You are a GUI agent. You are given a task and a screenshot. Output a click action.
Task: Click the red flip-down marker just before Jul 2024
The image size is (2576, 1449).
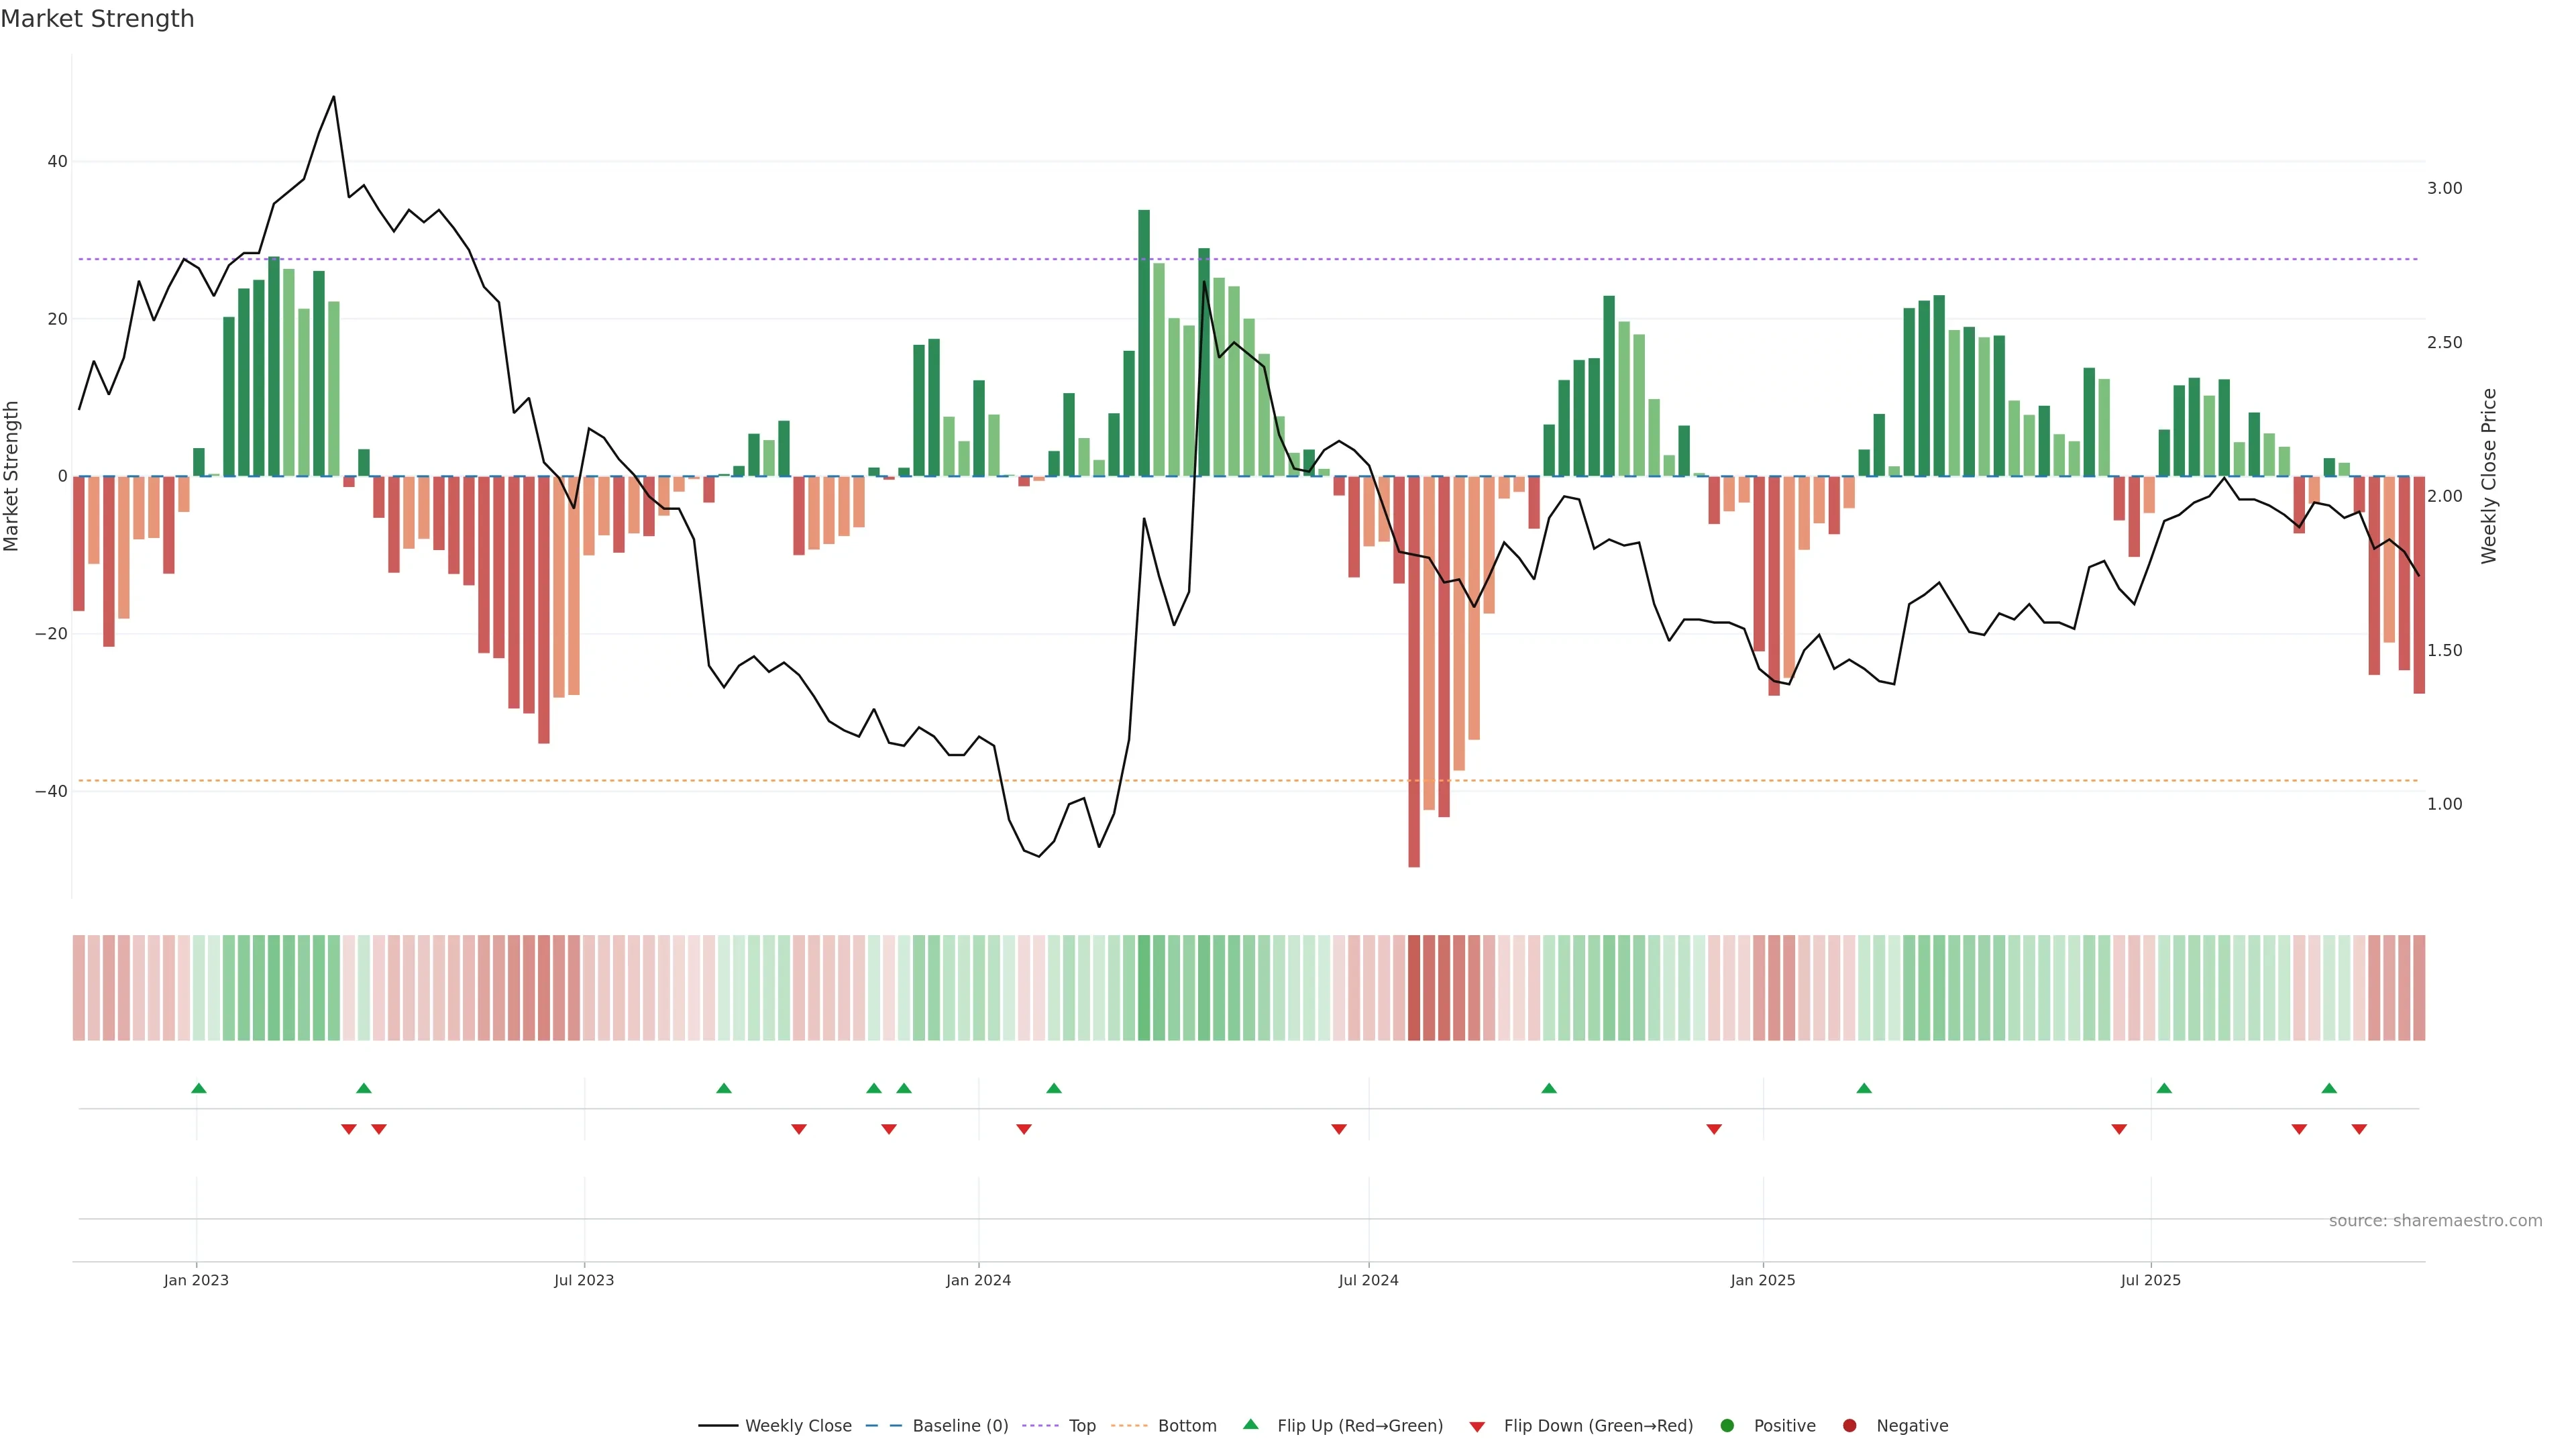(1339, 1129)
